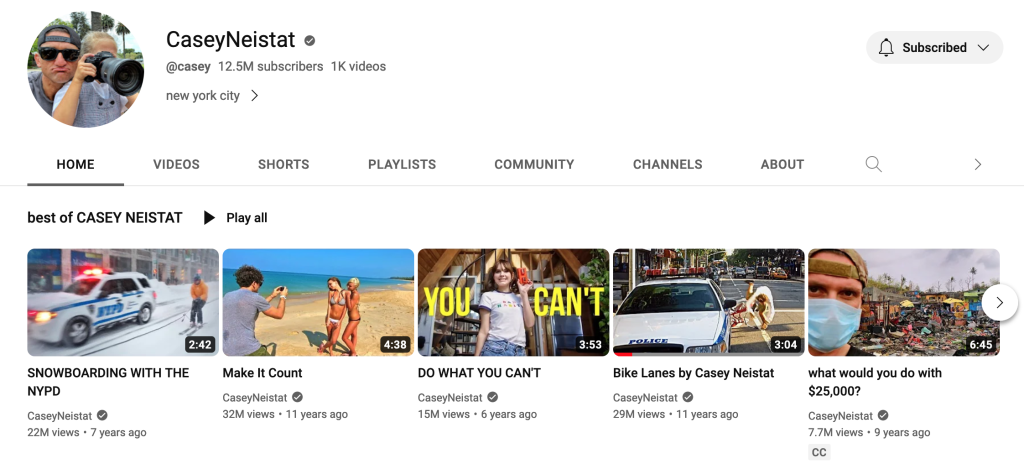Image resolution: width=1024 pixels, height=469 pixels.
Task: Click CaseyNeistat channel name under SNOWBOARDING video
Action: 59,415
